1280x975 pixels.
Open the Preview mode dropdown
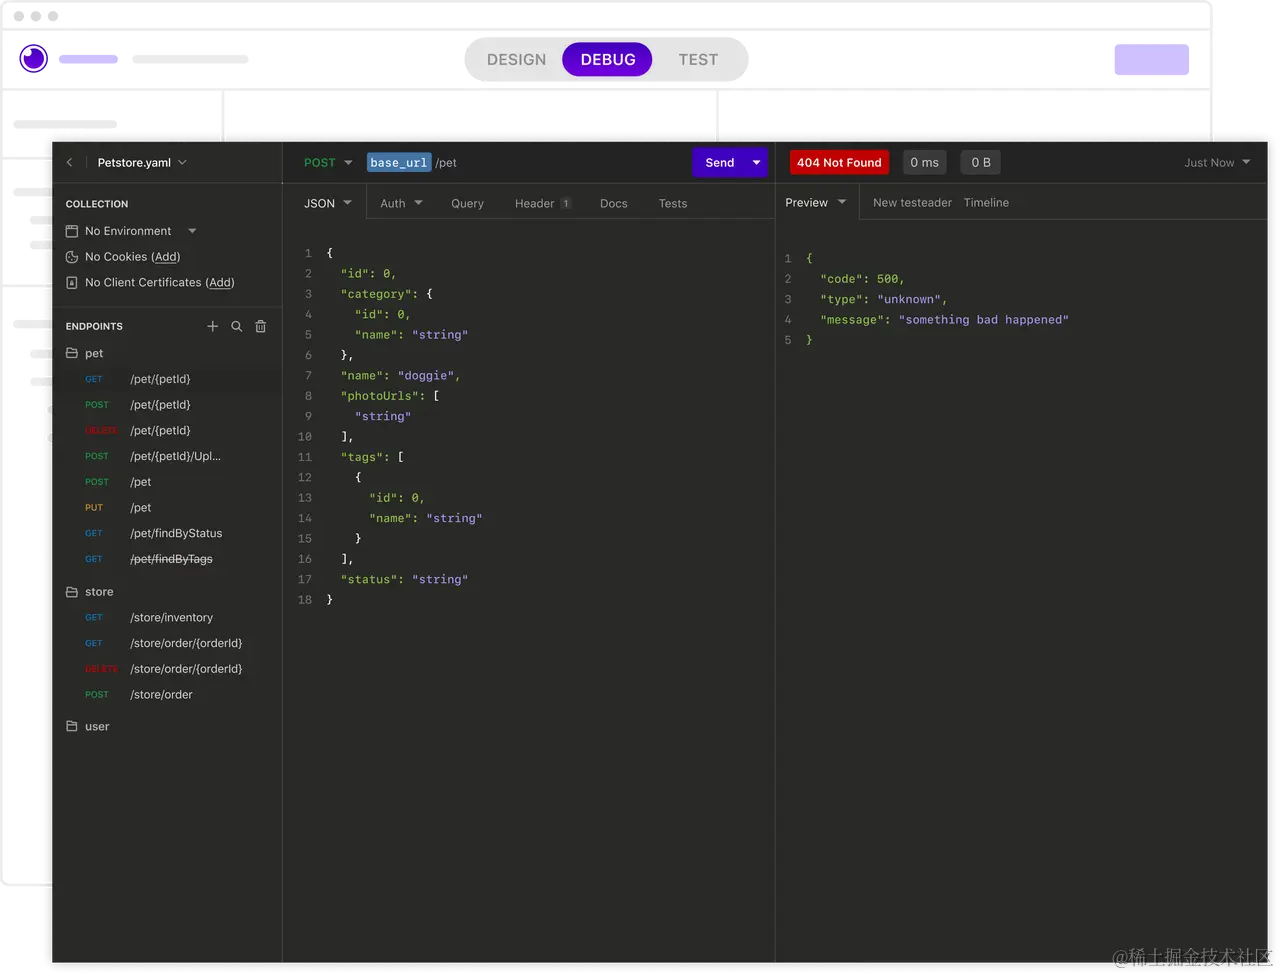(816, 202)
